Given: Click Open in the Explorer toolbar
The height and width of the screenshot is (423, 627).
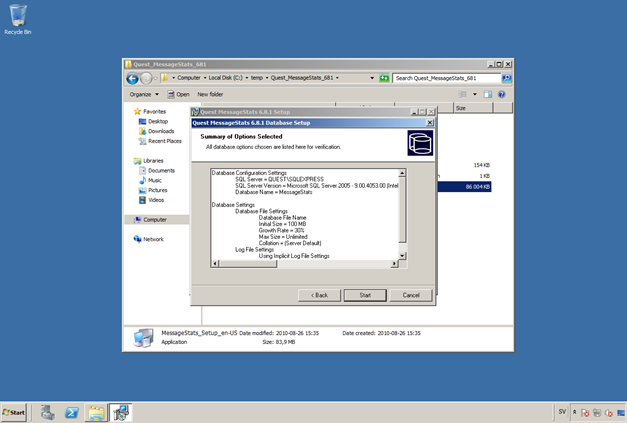Looking at the screenshot, I should coord(178,94).
